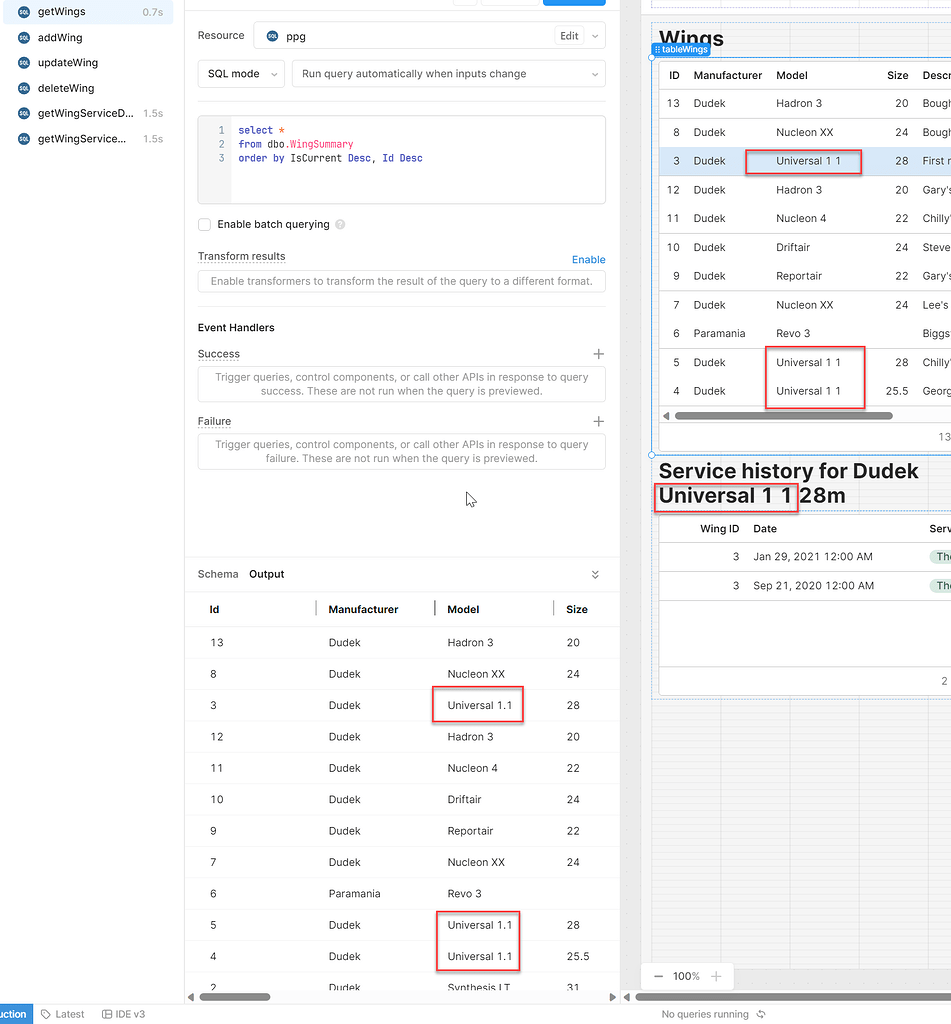The height and width of the screenshot is (1024, 951).
Task: Click the Edit button for the ppg resource
Action: click(568, 36)
